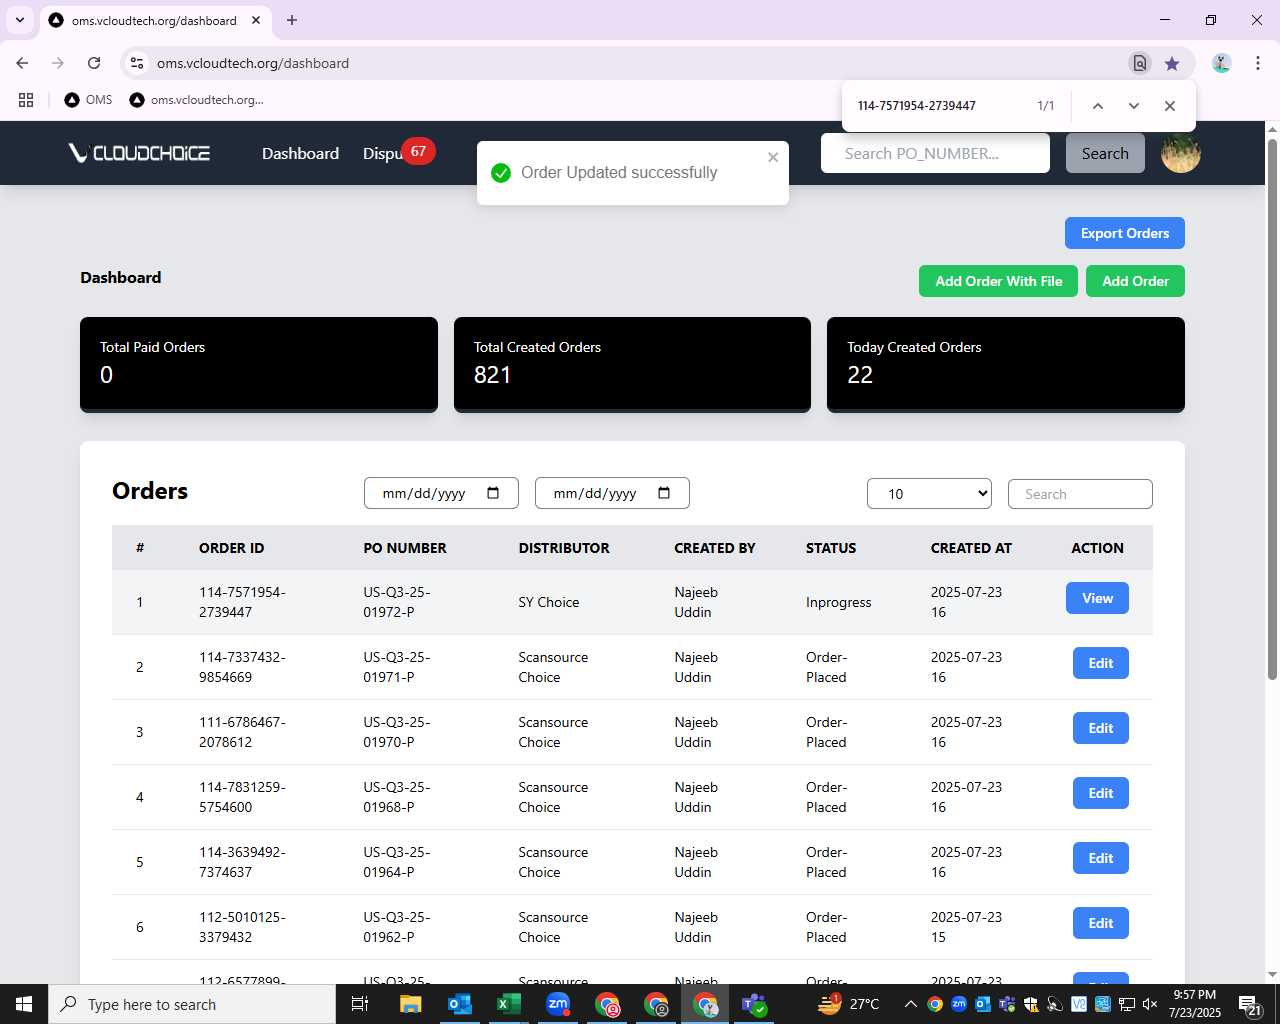This screenshot has width=1280, height=1024.
Task: Click the ORDER ID column header
Action: tap(232, 548)
